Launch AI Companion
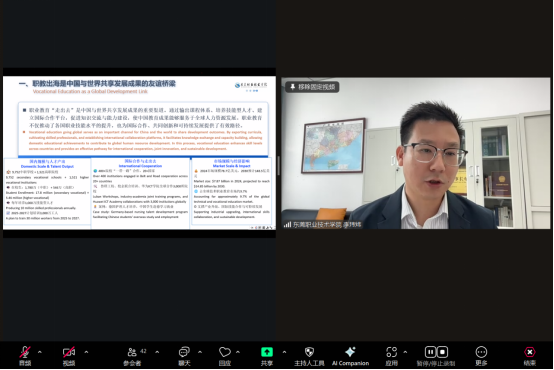The height and width of the screenshot is (370, 554). 350,352
